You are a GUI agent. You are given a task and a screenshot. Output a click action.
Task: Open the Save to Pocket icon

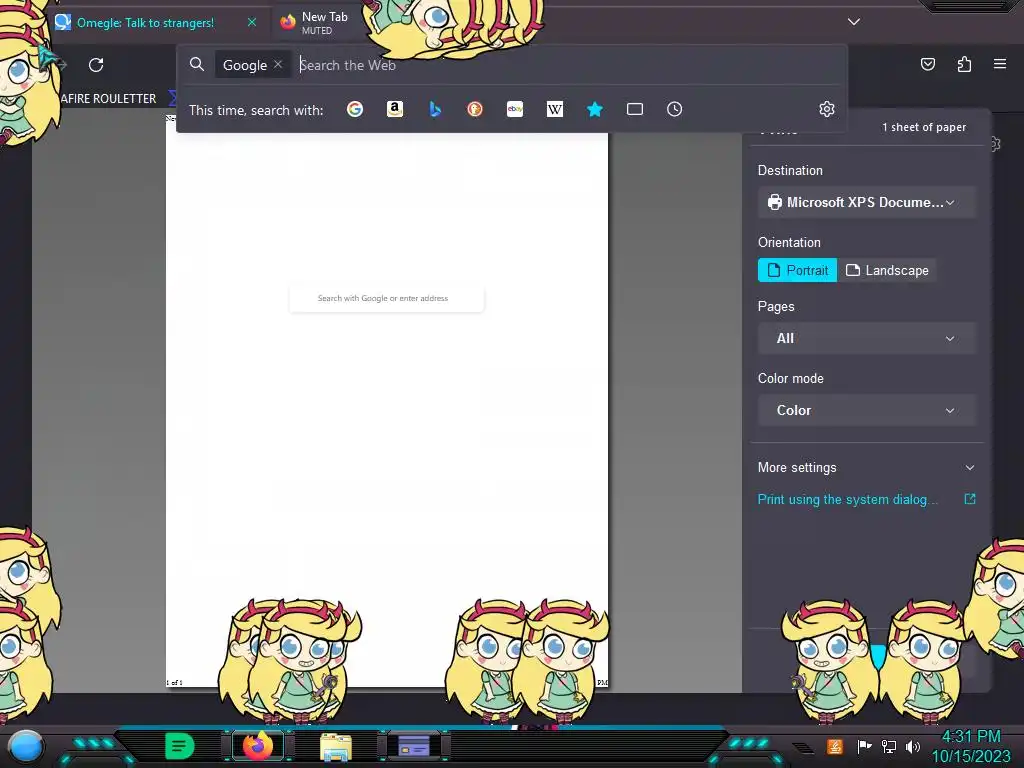point(928,64)
